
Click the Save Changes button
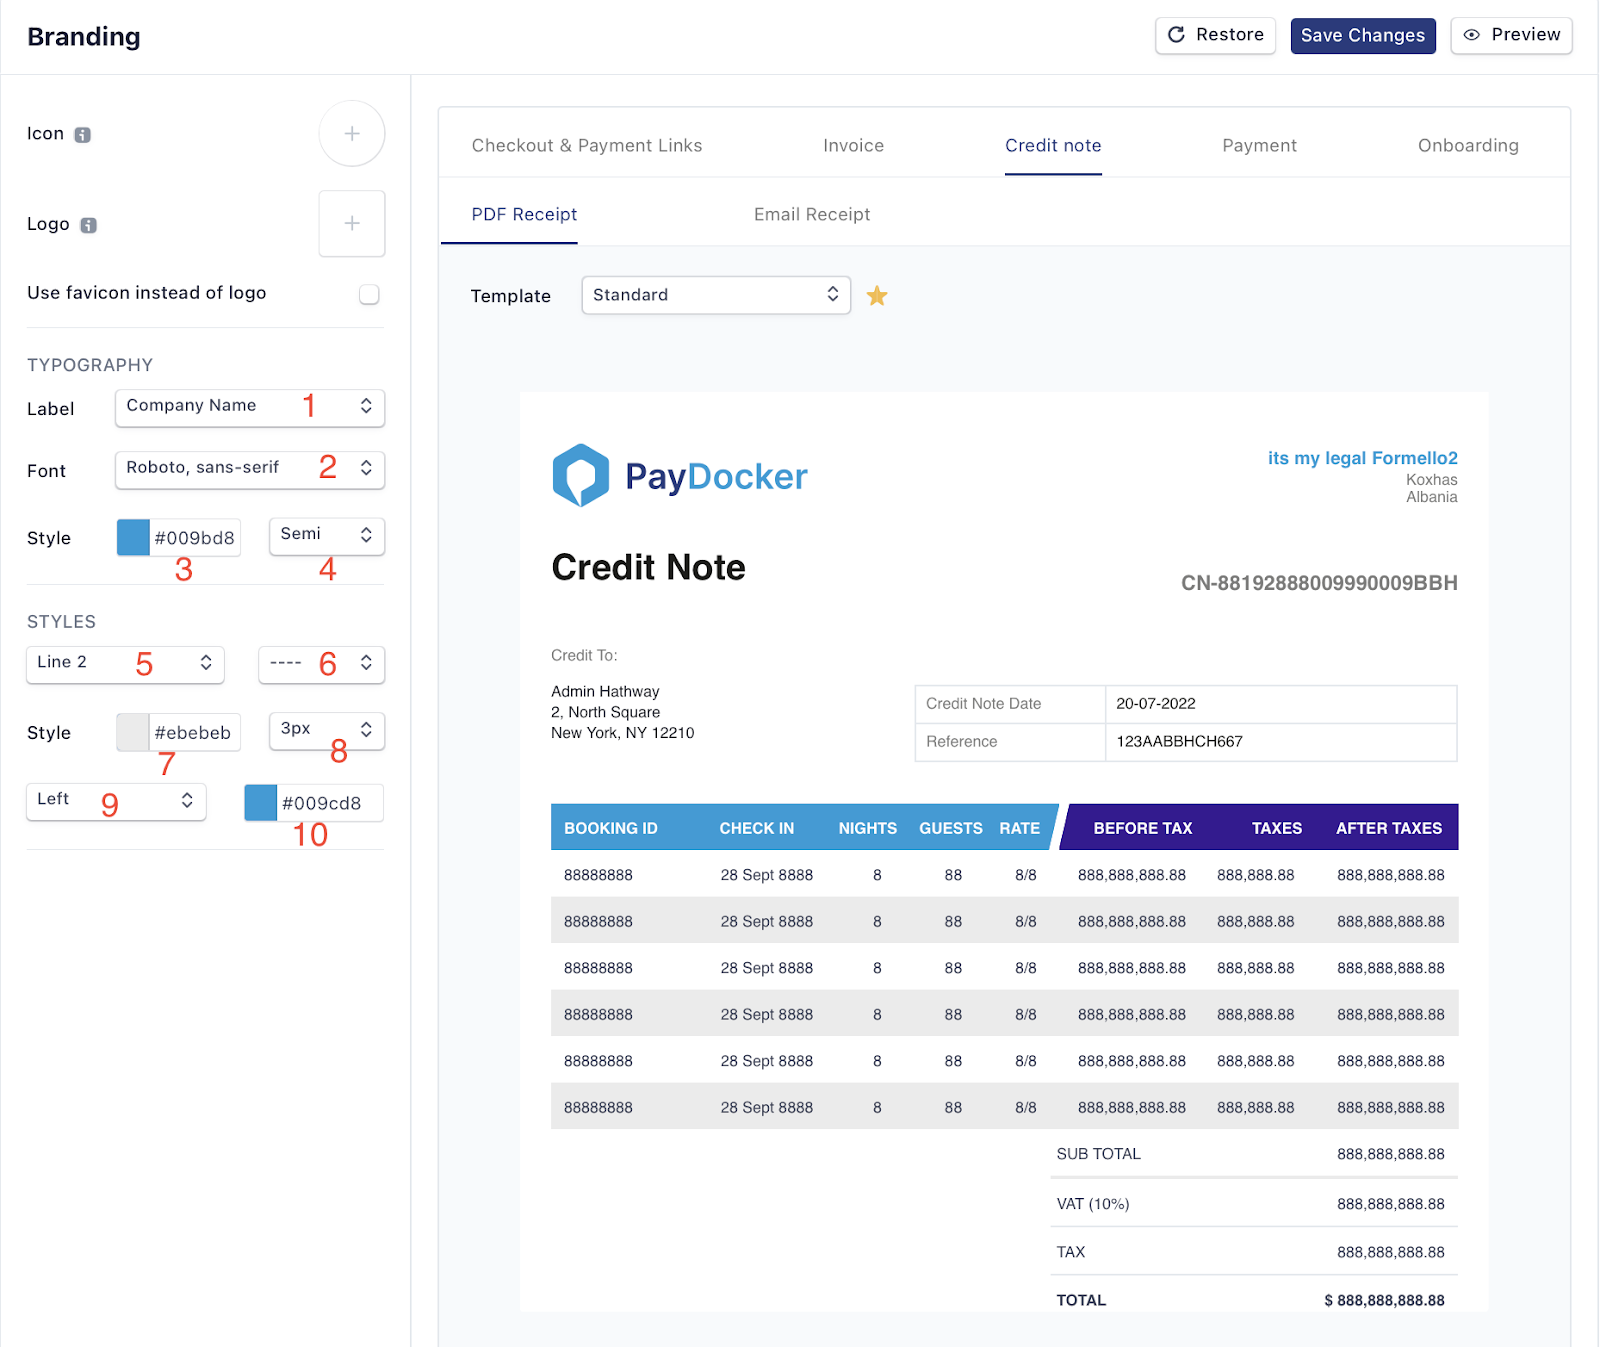tap(1362, 36)
